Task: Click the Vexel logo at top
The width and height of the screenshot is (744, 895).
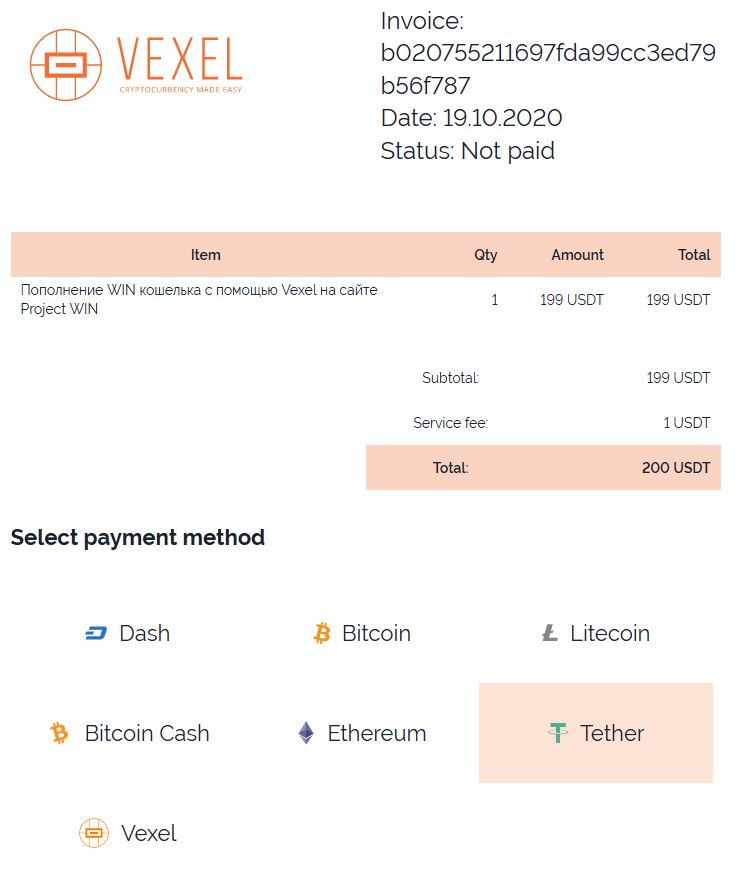Action: 136,65
